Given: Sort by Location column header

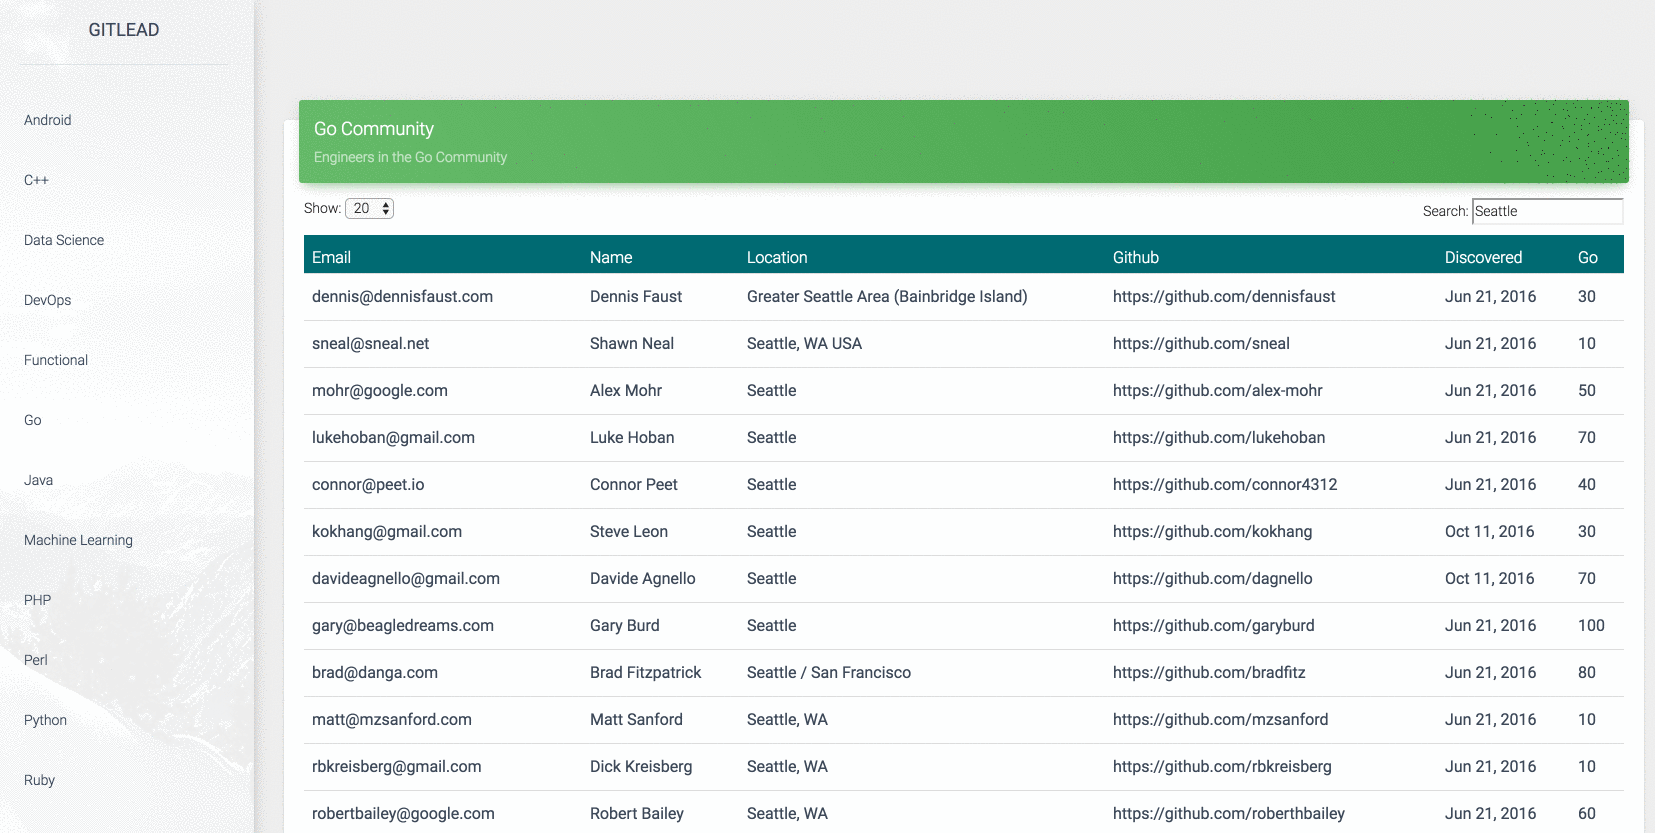Looking at the screenshot, I should [x=777, y=257].
